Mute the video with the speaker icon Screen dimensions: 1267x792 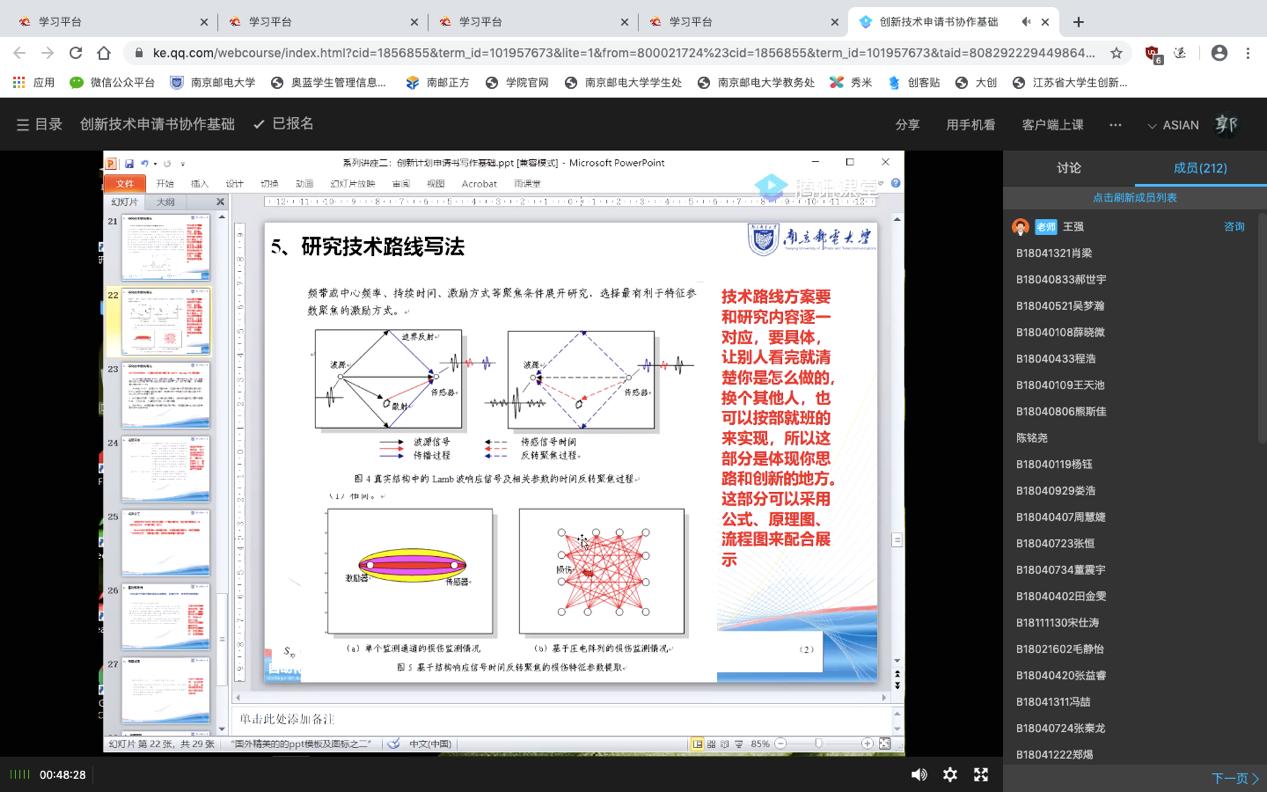pos(918,773)
